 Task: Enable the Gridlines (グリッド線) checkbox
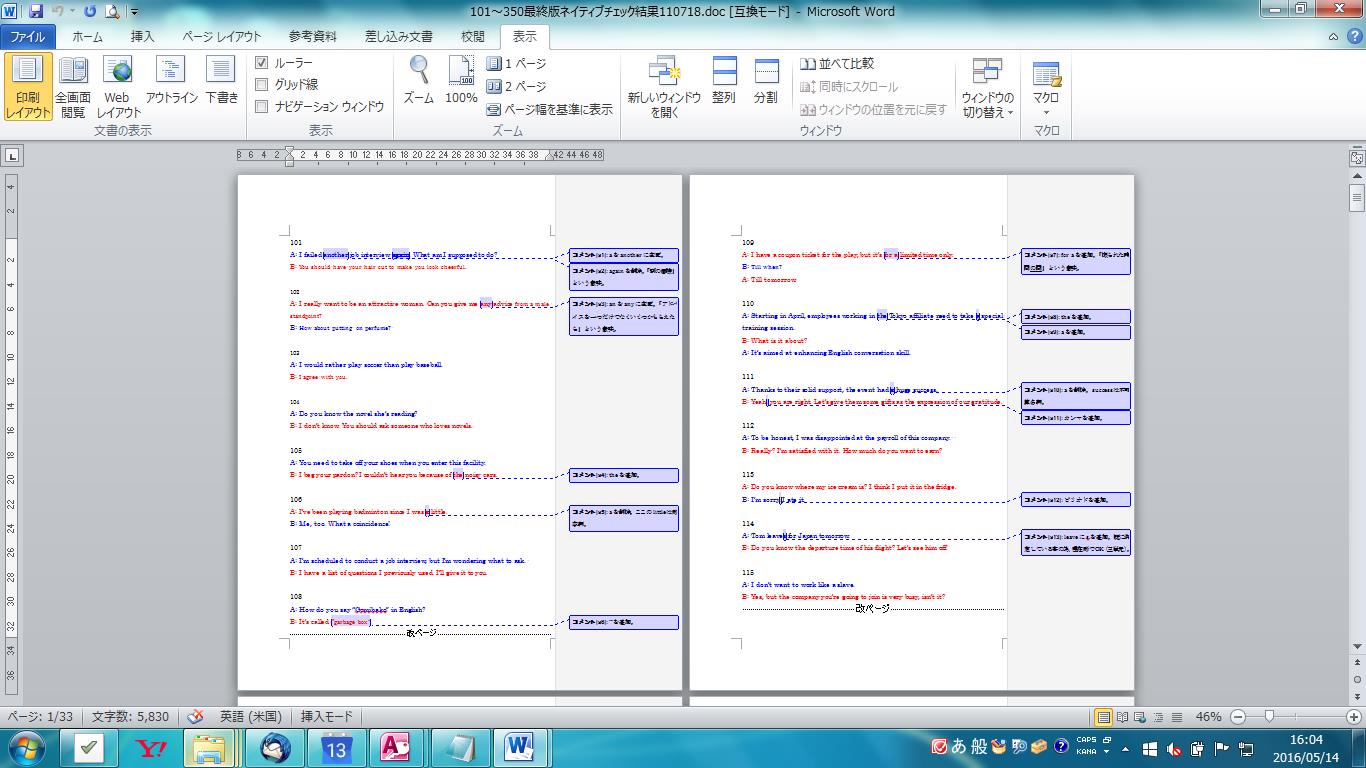pyautogui.click(x=262, y=85)
